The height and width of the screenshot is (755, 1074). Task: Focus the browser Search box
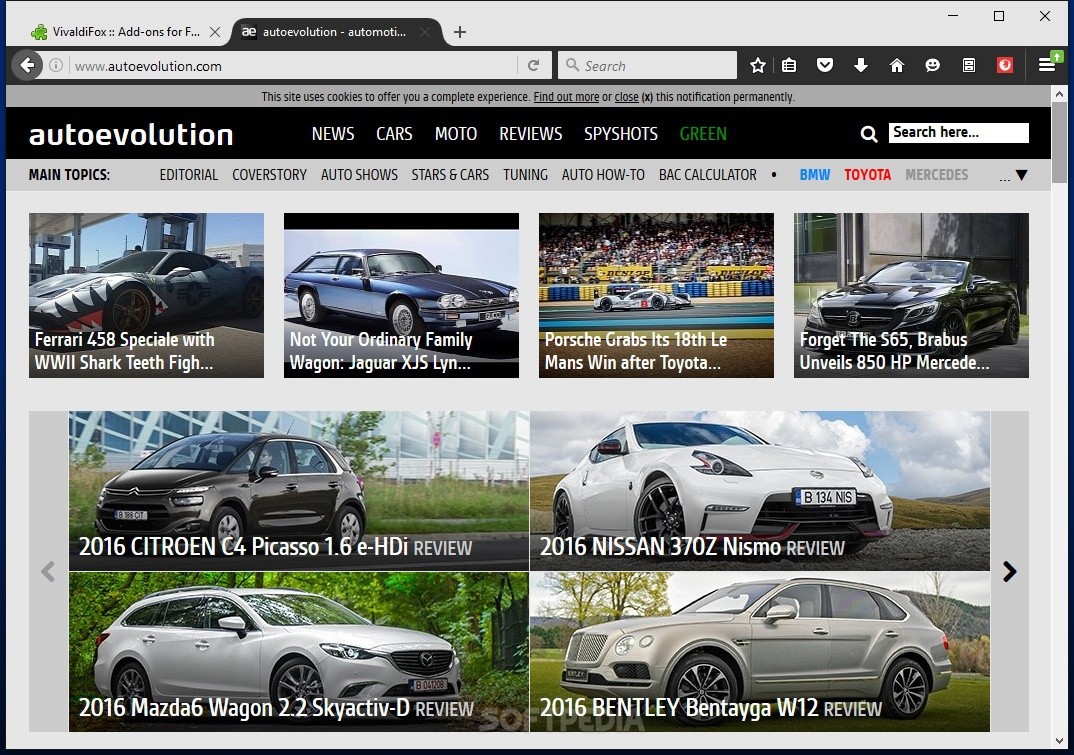(x=647, y=66)
